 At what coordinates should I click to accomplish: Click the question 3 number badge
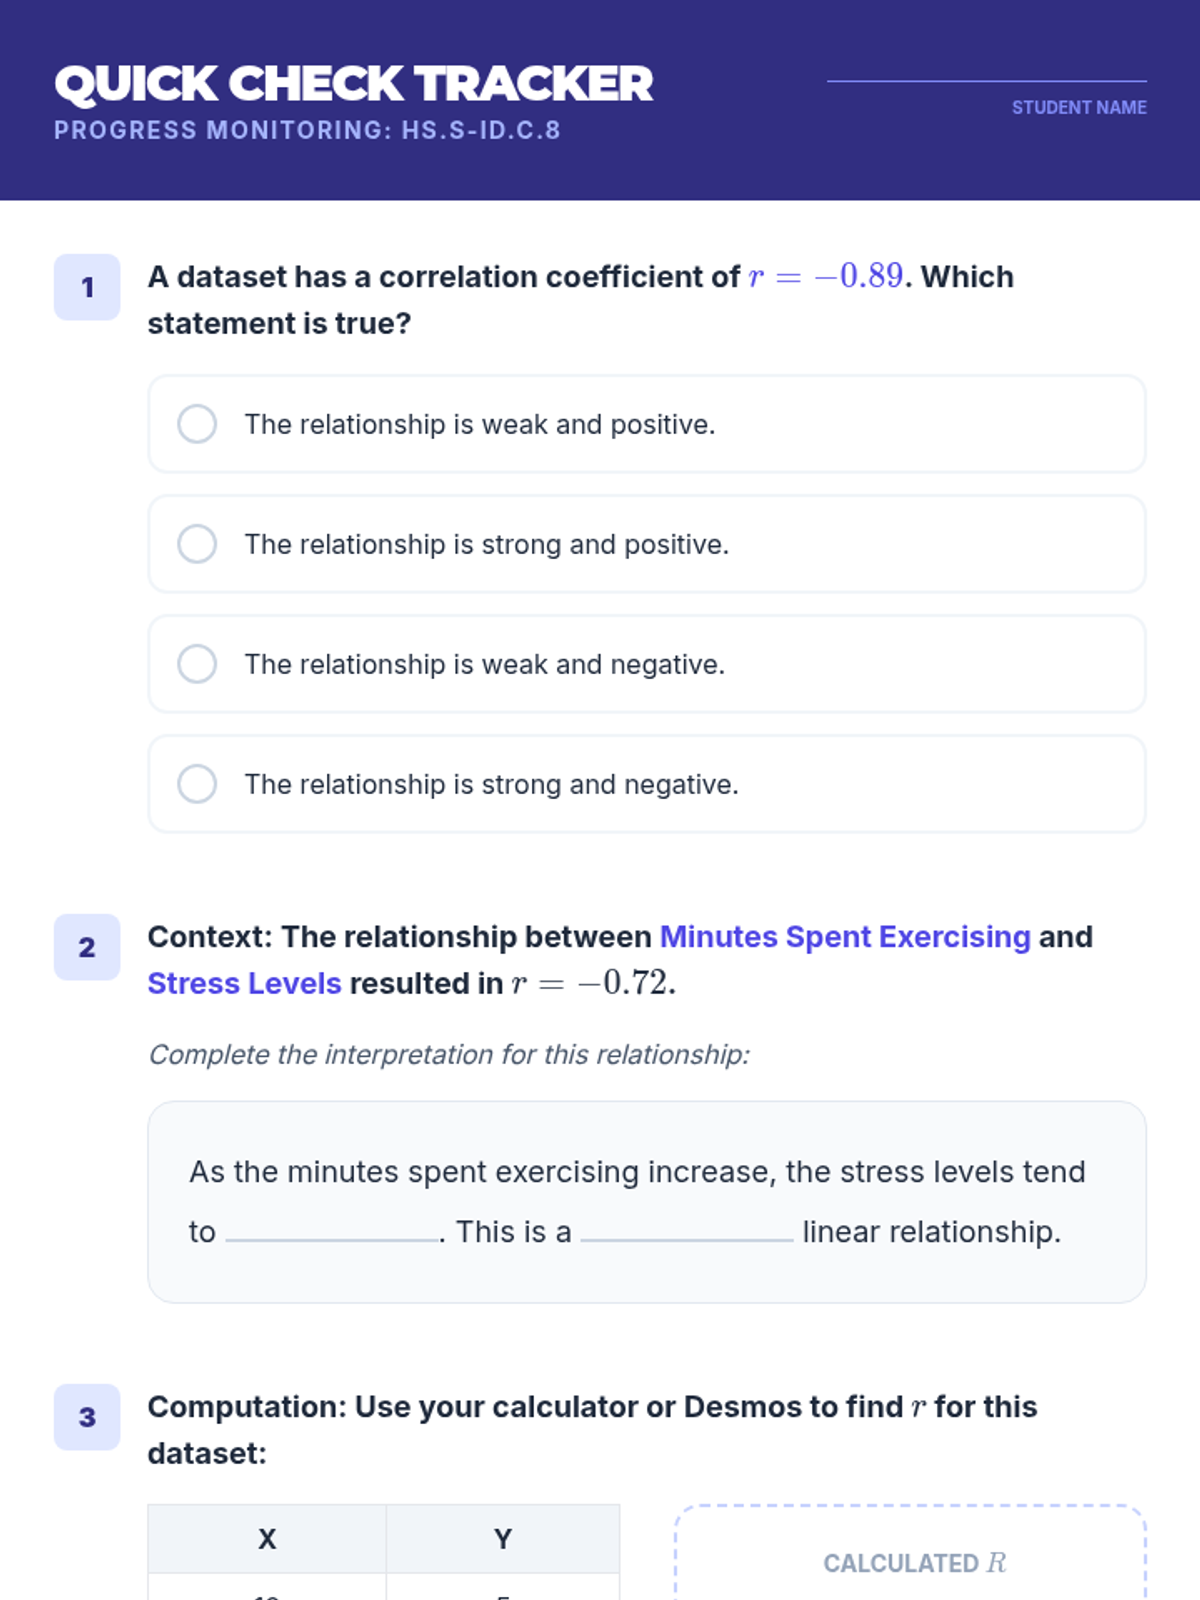(87, 1417)
